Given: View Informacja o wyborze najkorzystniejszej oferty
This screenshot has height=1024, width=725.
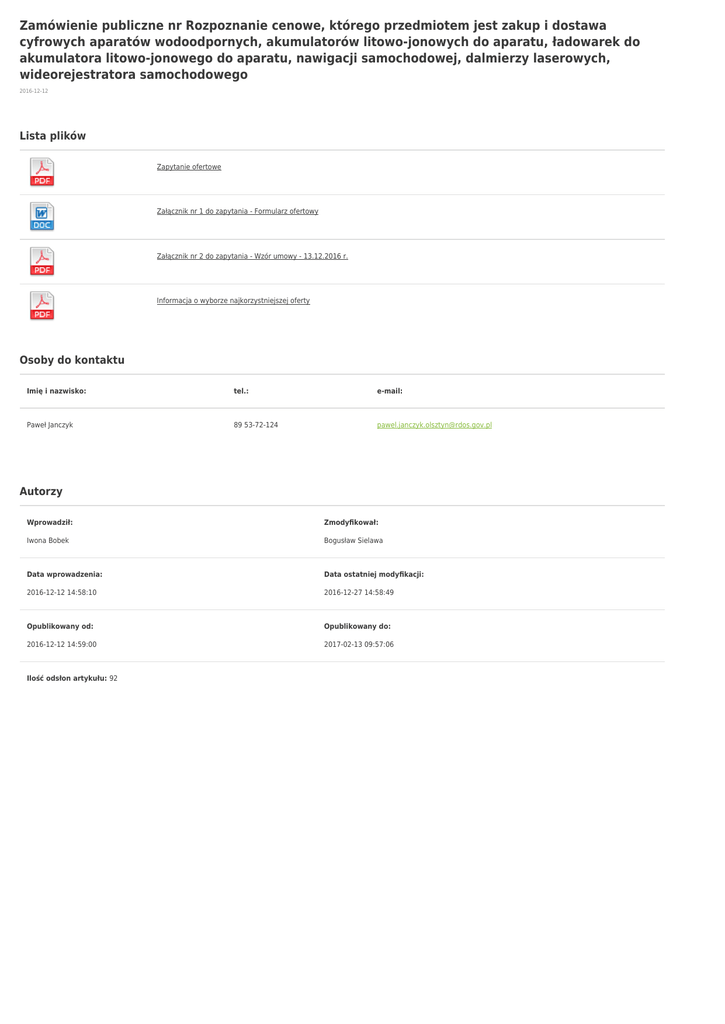Looking at the screenshot, I should (233, 300).
